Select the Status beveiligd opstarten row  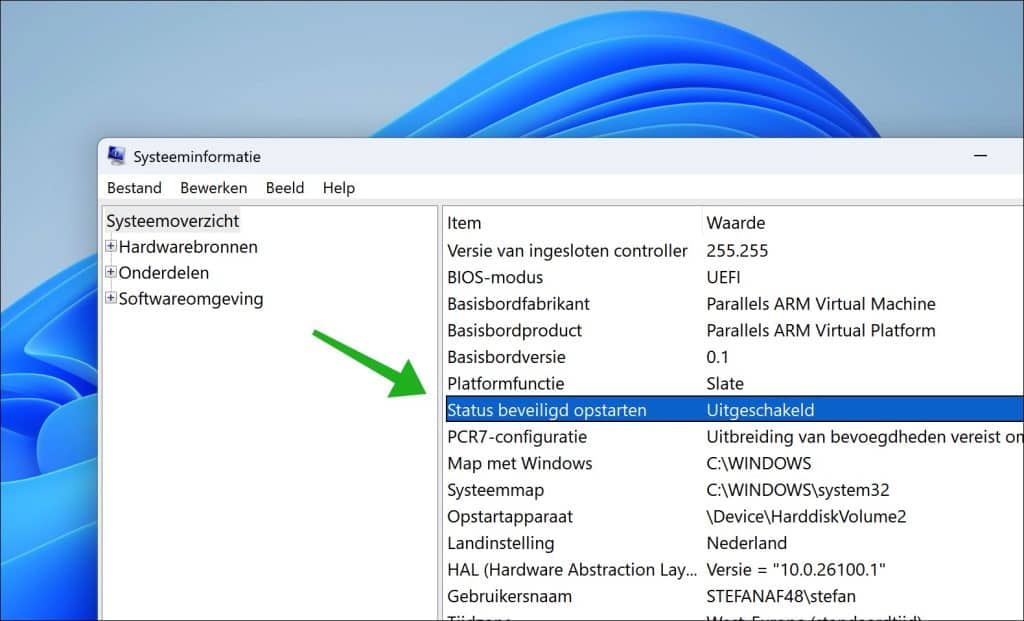[x=545, y=410]
